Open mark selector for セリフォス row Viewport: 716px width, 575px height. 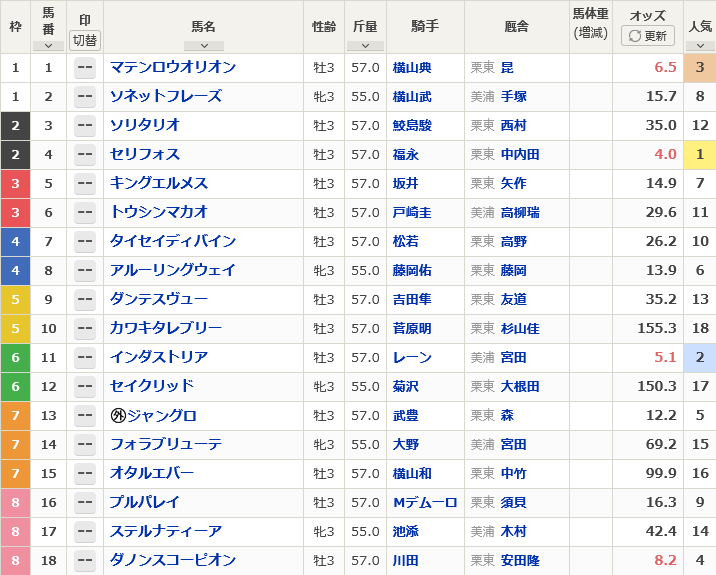coord(85,154)
